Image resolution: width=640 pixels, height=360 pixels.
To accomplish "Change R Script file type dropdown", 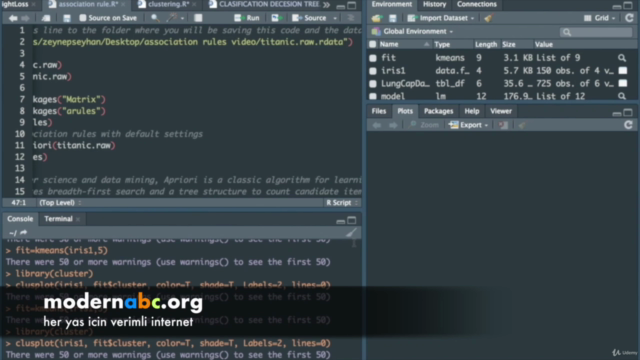I will pos(342,202).
